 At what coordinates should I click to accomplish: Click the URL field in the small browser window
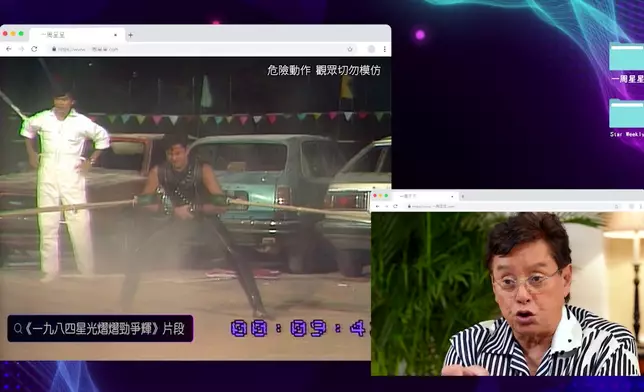tap(513, 206)
